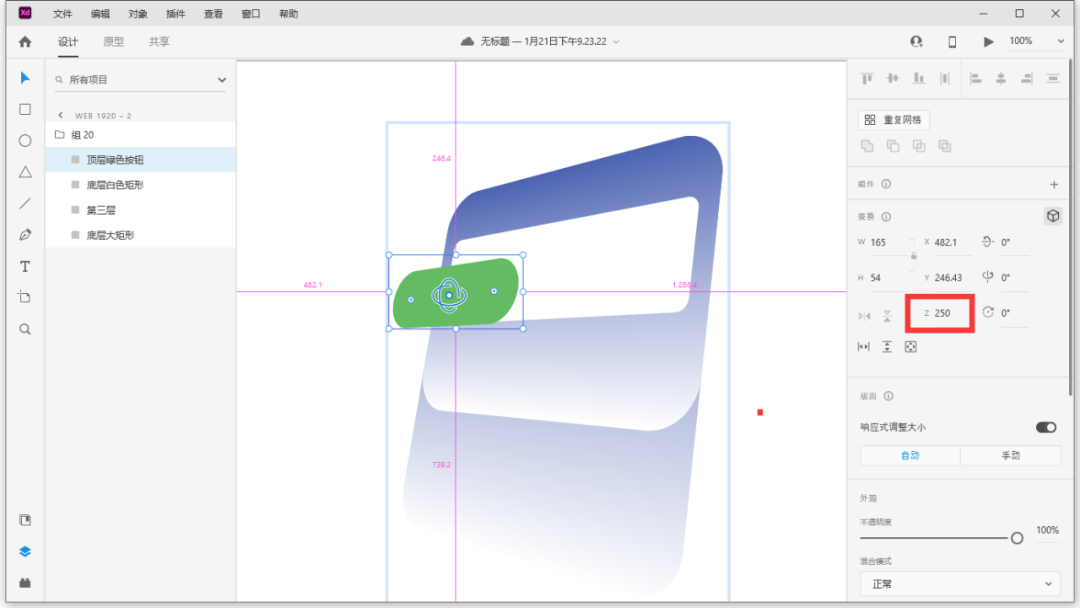Select the Rectangle tool

point(25,110)
